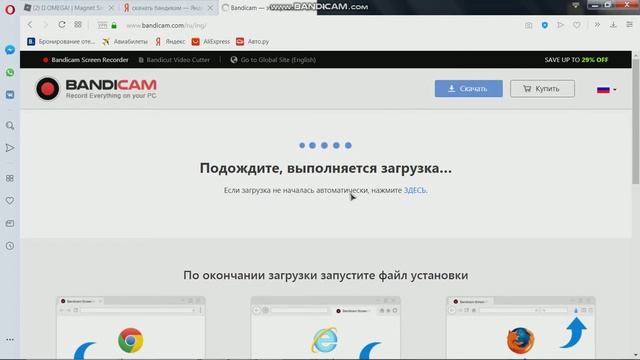640x360 pixels.
Task: Click the VPN badge in address bar
Action: (x=102, y=25)
